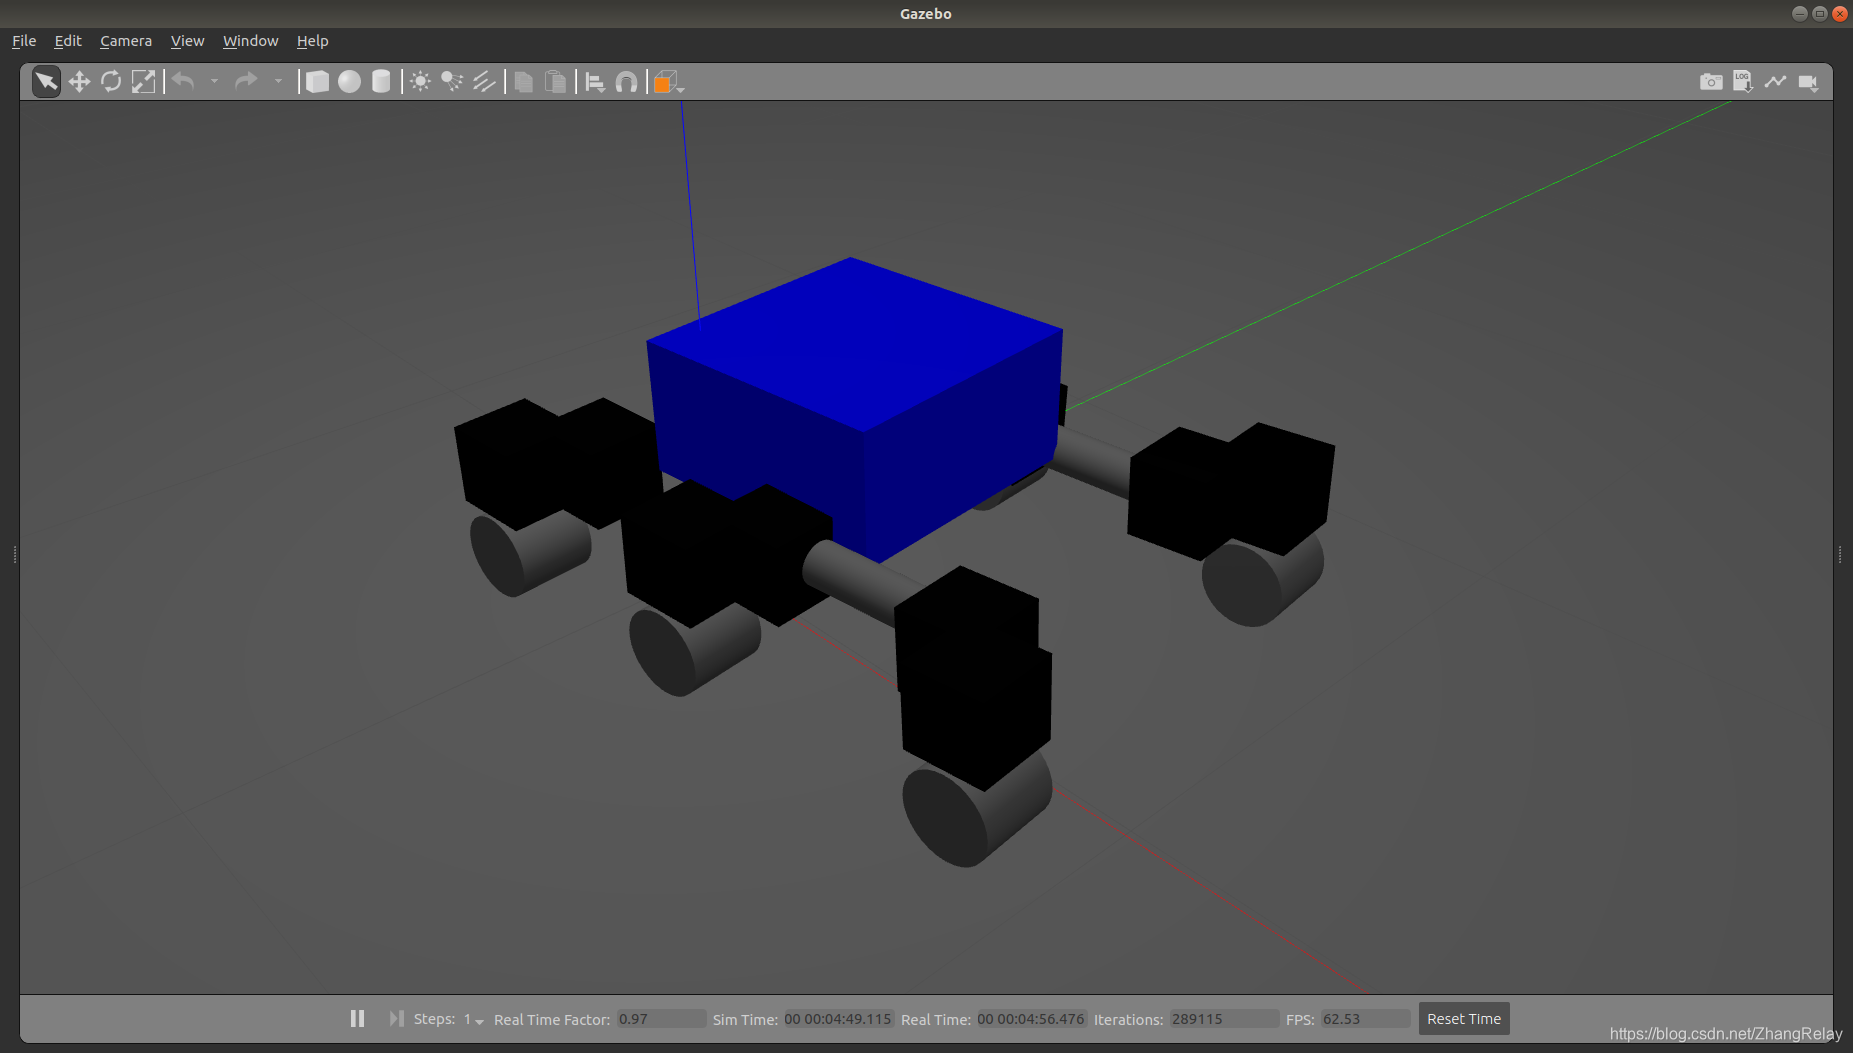Image resolution: width=1853 pixels, height=1053 pixels.
Task: Close the Gazebo window
Action: click(1840, 14)
